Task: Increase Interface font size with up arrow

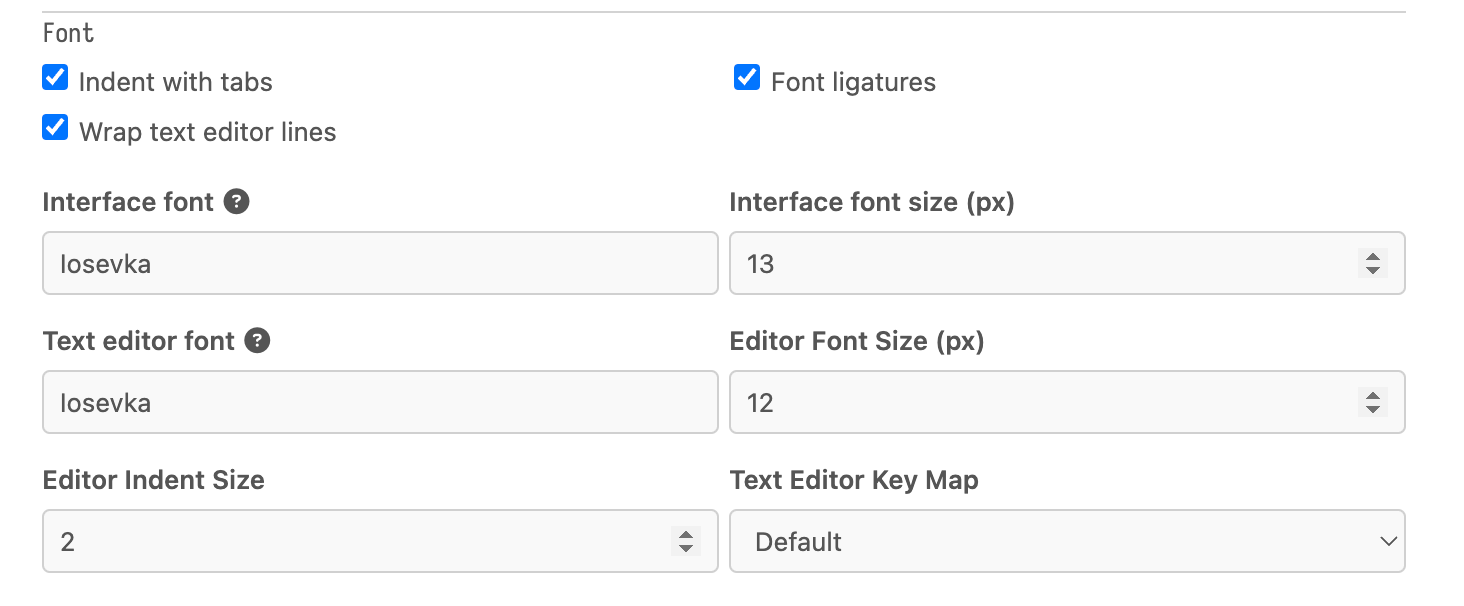Action: 1373,257
